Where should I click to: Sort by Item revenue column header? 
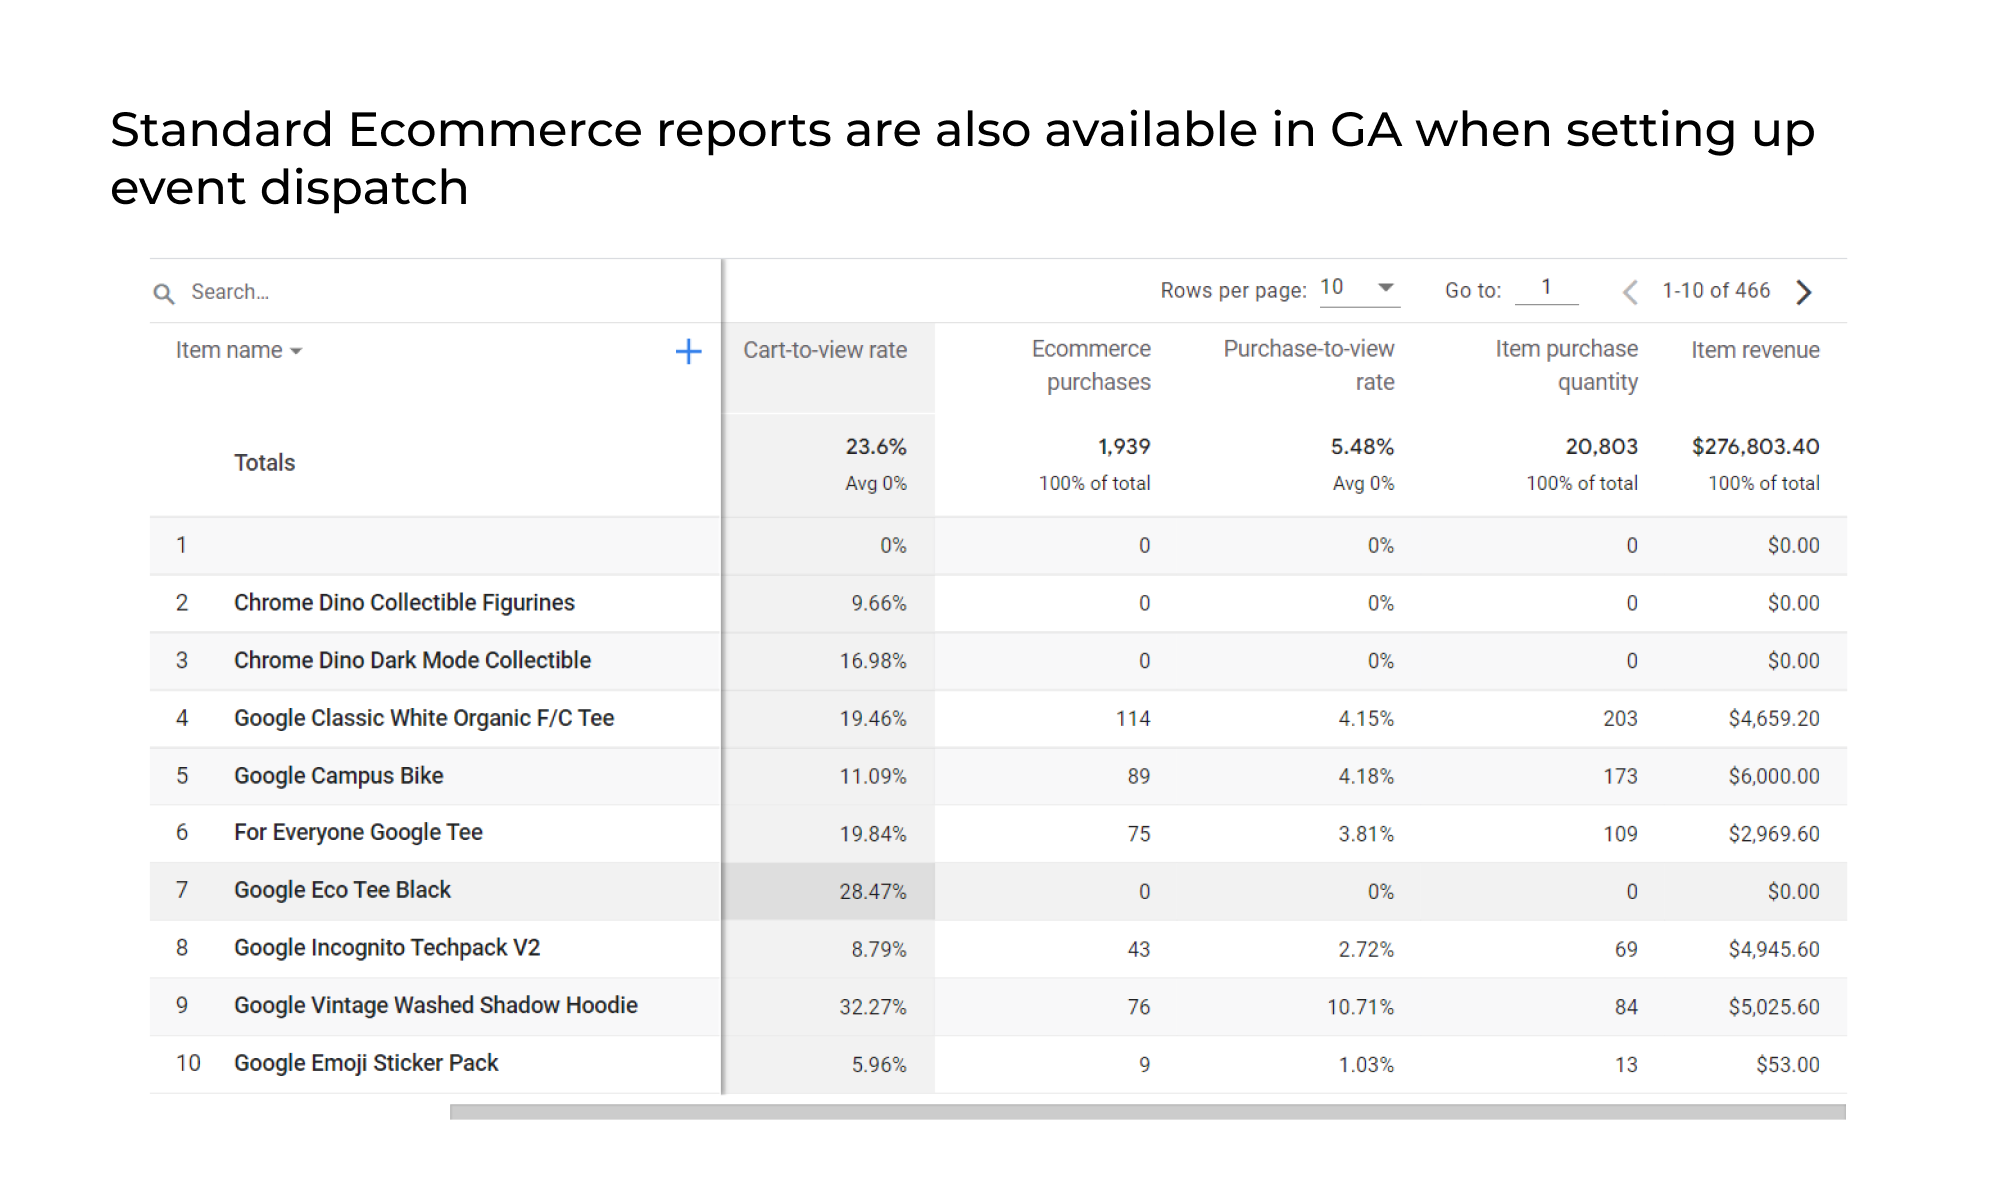(1755, 350)
